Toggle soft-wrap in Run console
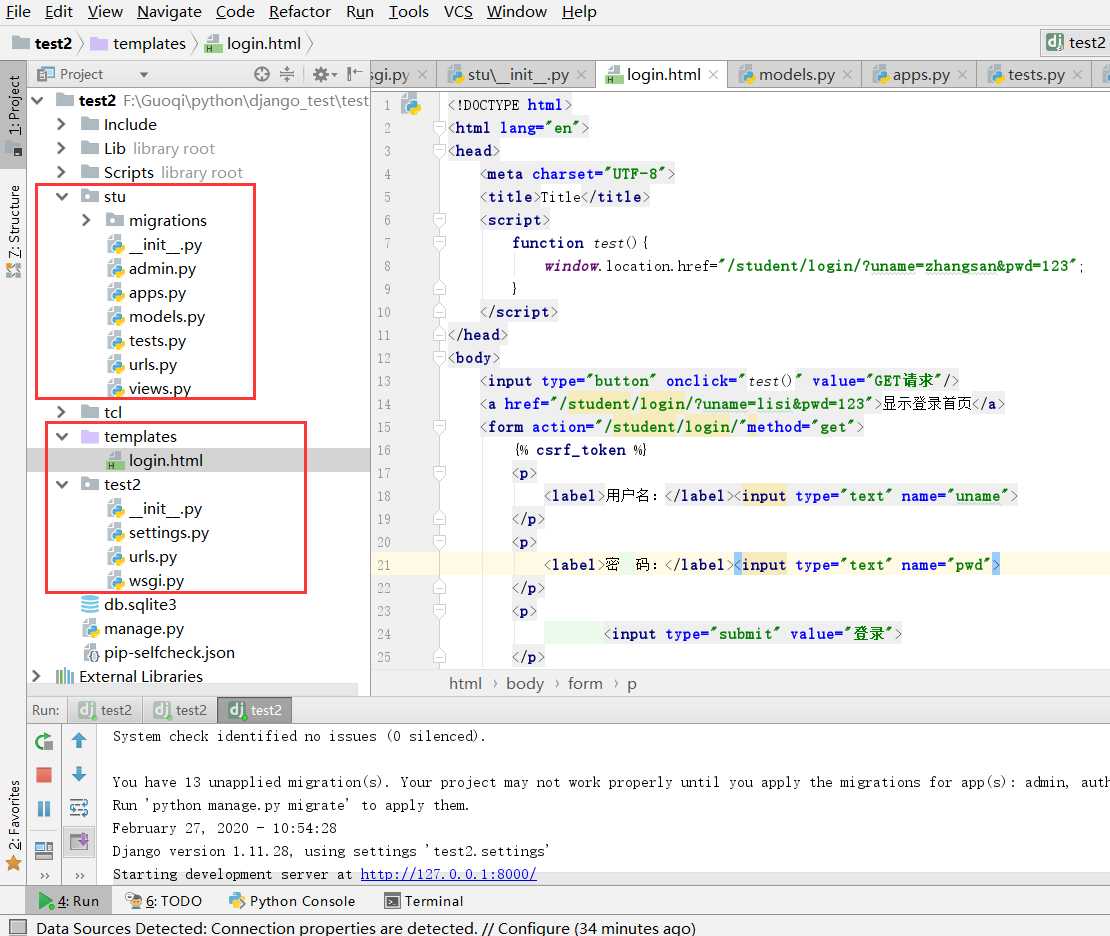The width and height of the screenshot is (1110, 936). click(79, 808)
